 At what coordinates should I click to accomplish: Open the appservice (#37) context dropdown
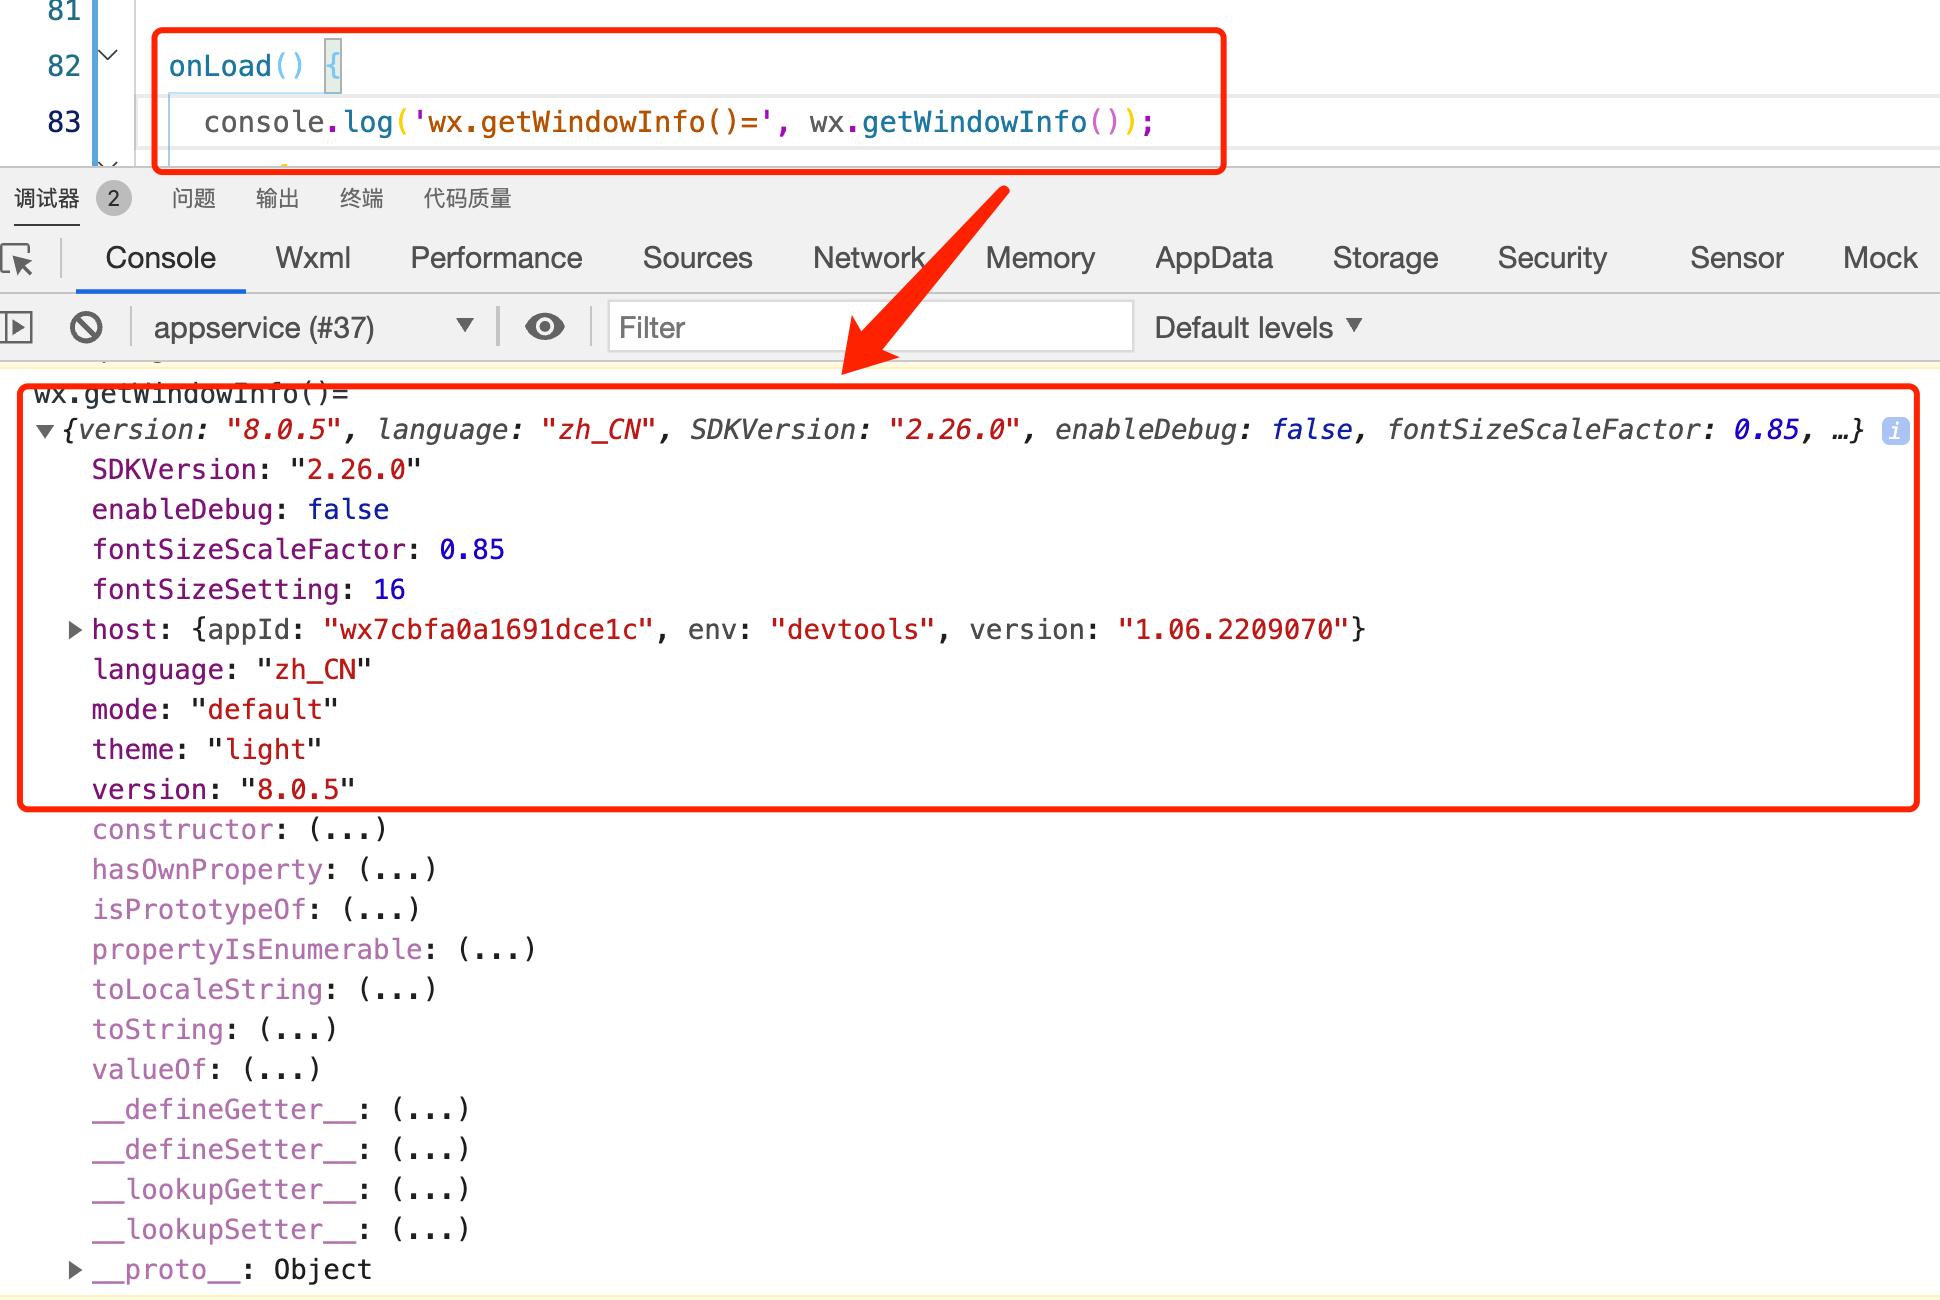coord(312,327)
